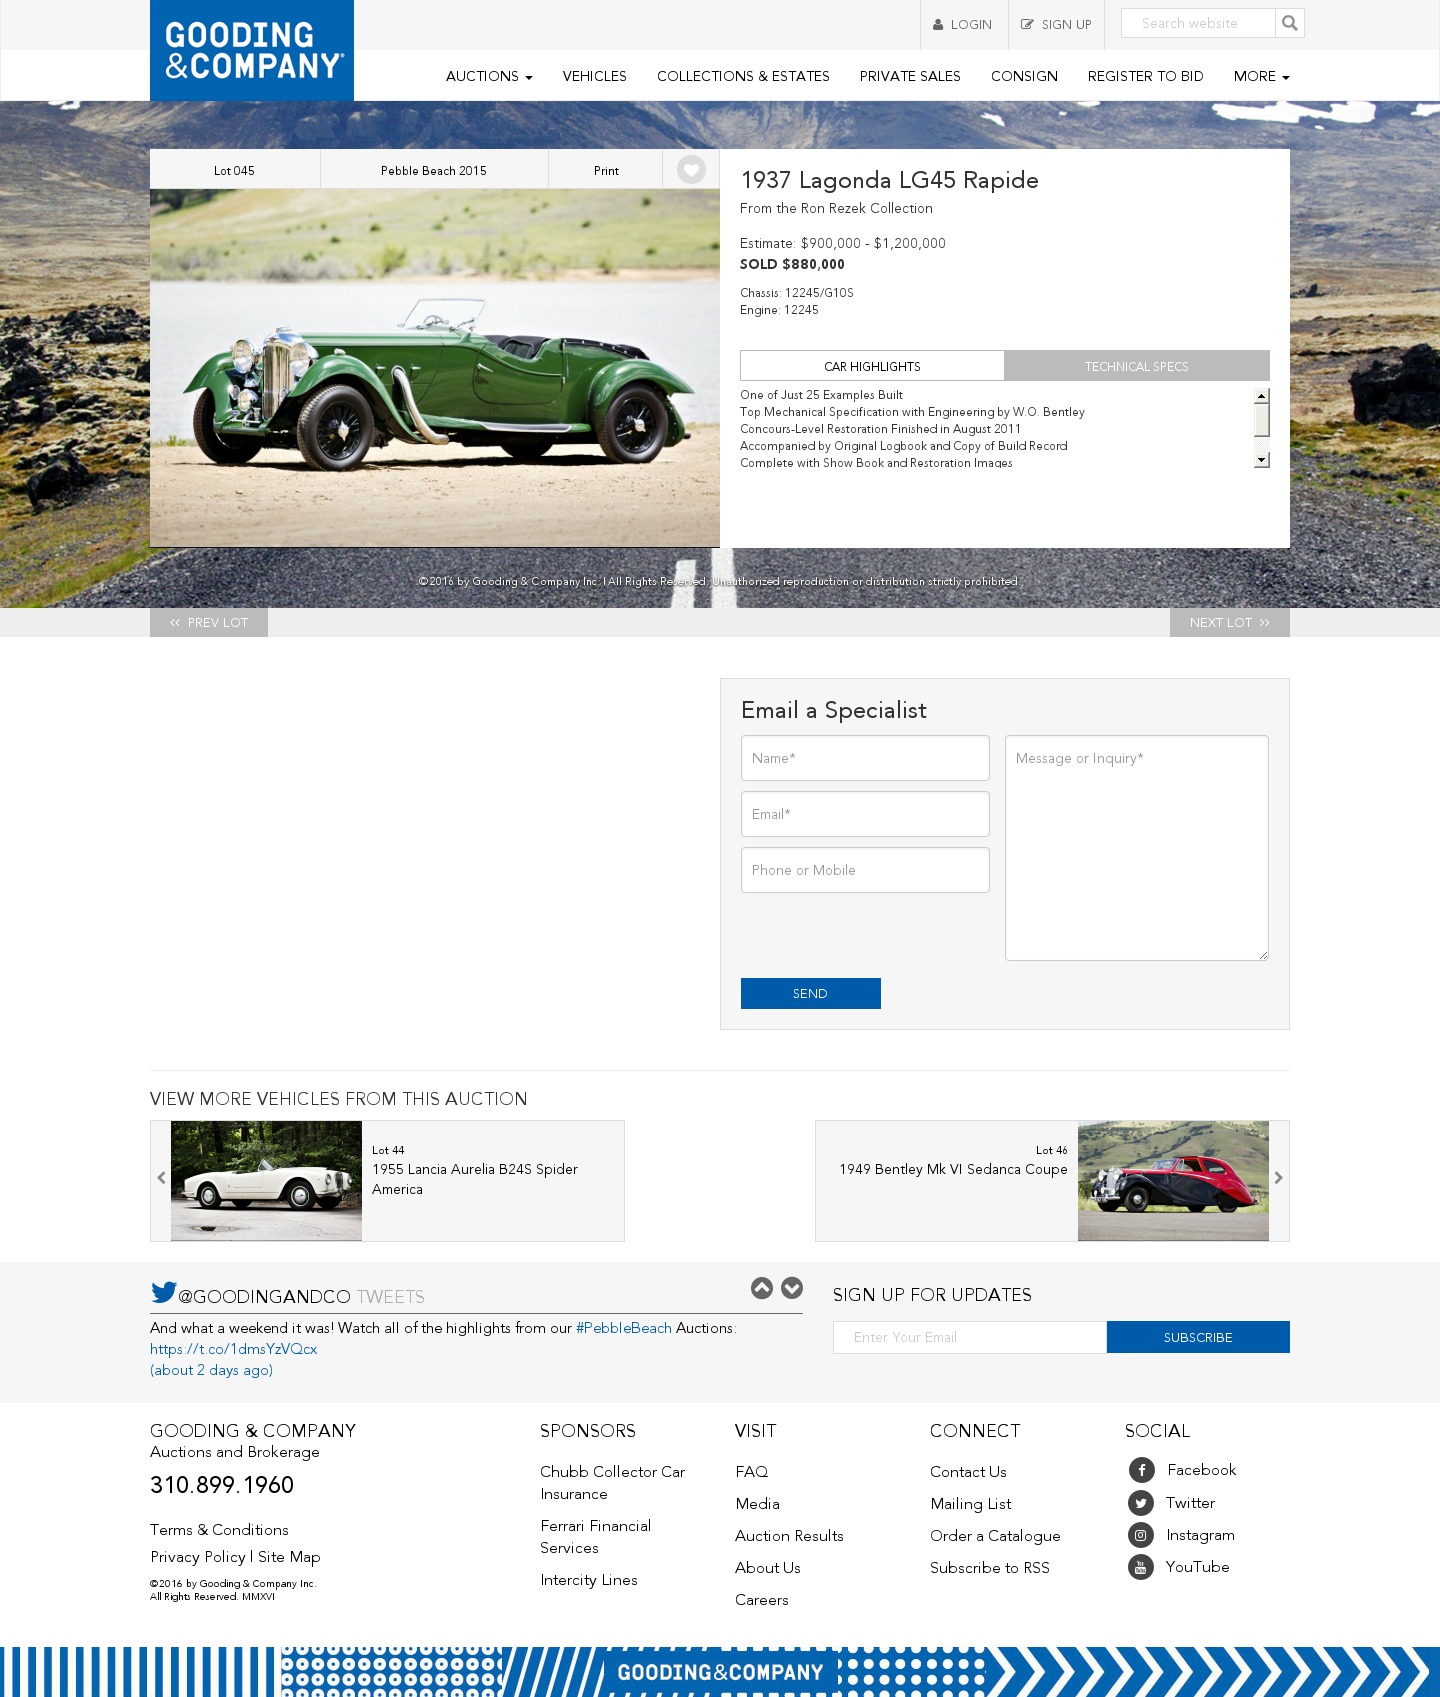Screen dimensions: 1440x1697
Task: Click the Enter Your Email field
Action: 970,1337
